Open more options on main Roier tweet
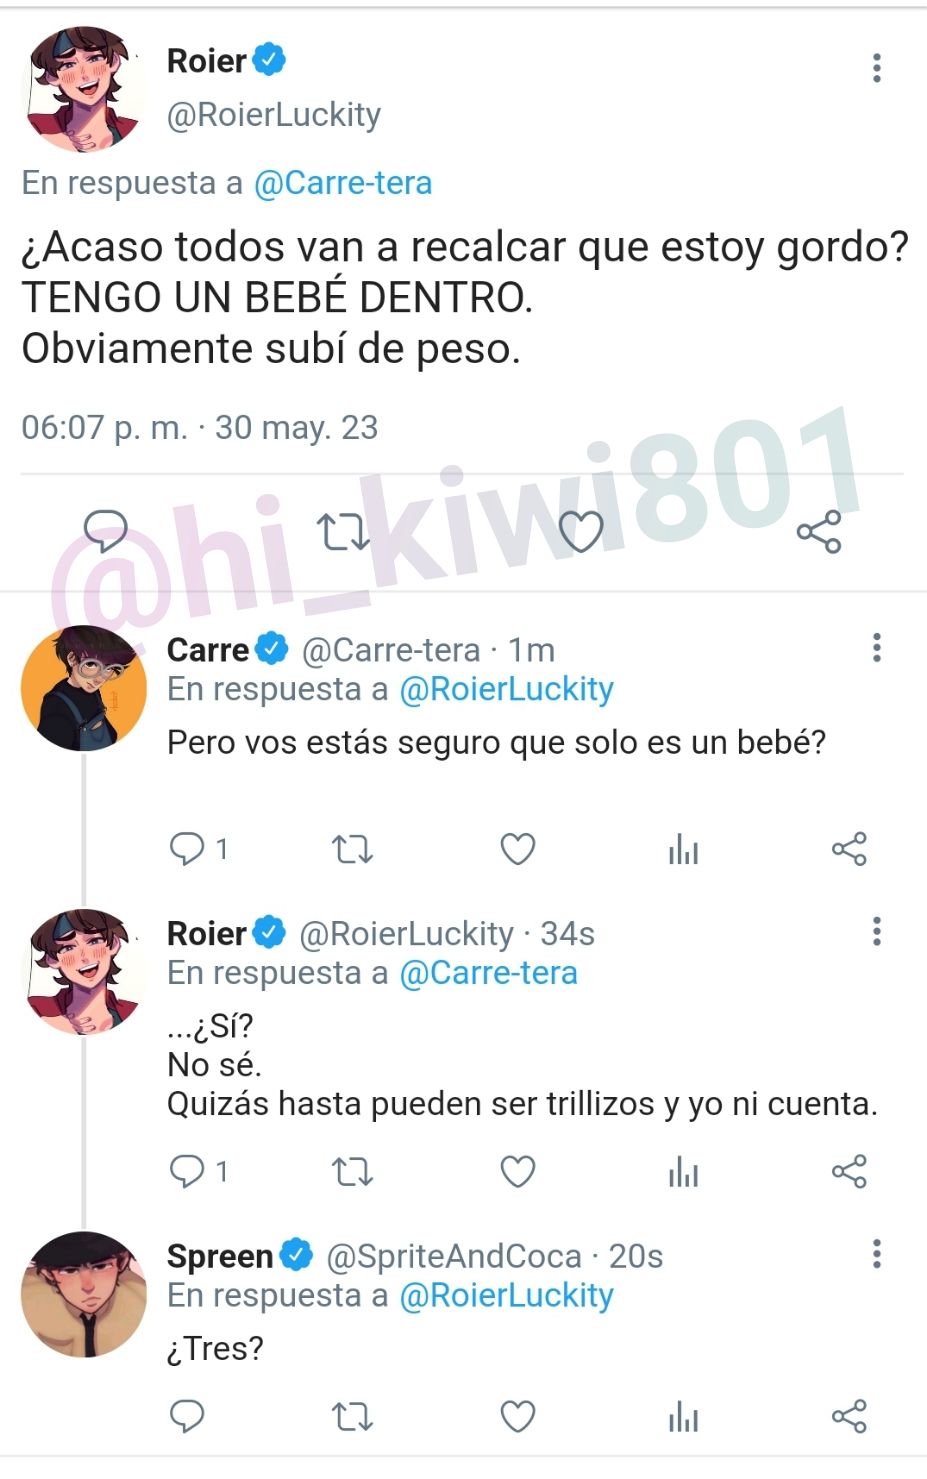927x1479 pixels. 877,68
